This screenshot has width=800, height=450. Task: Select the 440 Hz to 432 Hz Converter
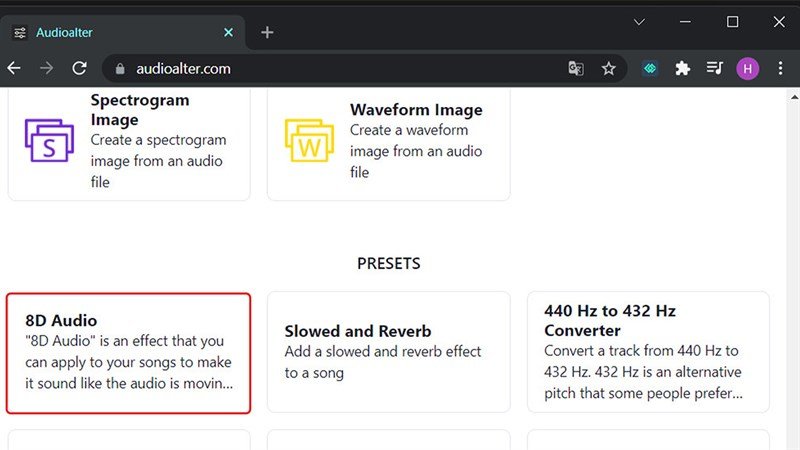pos(648,352)
